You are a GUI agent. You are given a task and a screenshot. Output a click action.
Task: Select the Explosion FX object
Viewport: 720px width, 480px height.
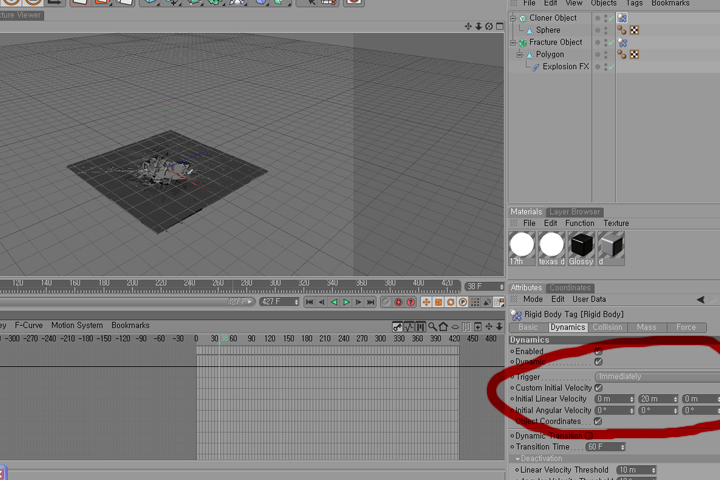click(x=565, y=67)
